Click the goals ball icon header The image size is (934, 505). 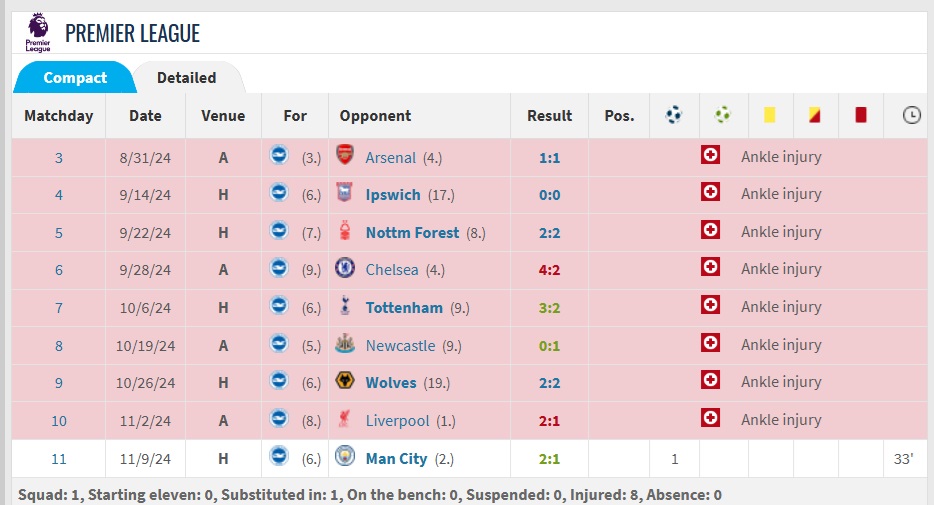click(674, 114)
